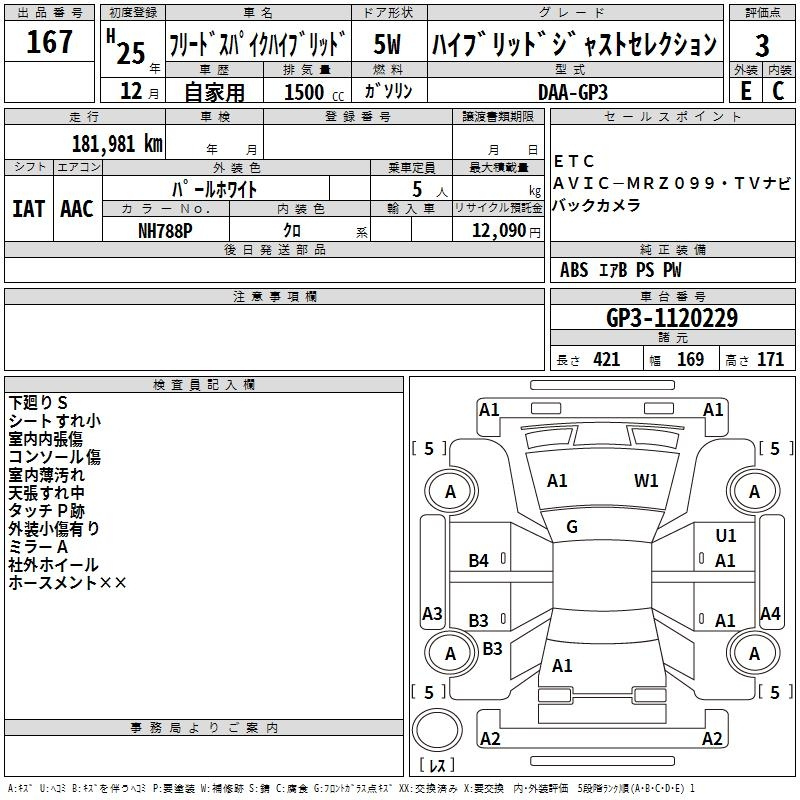800x800 pixels.
Task: Click the G windshield mark on the diagram
Action: (x=572, y=527)
